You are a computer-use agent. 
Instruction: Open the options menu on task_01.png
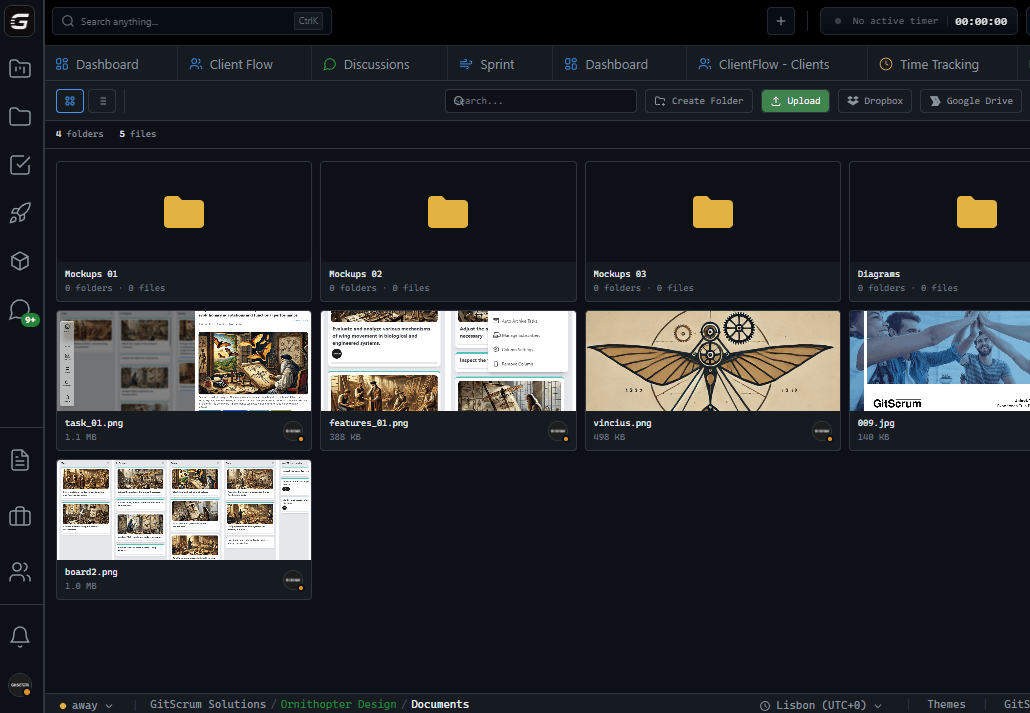pyautogui.click(x=294, y=432)
